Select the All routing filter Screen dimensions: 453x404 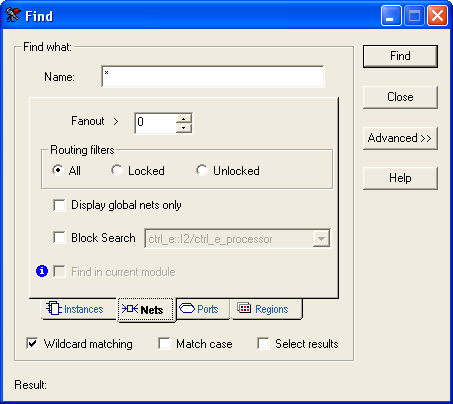(58, 170)
